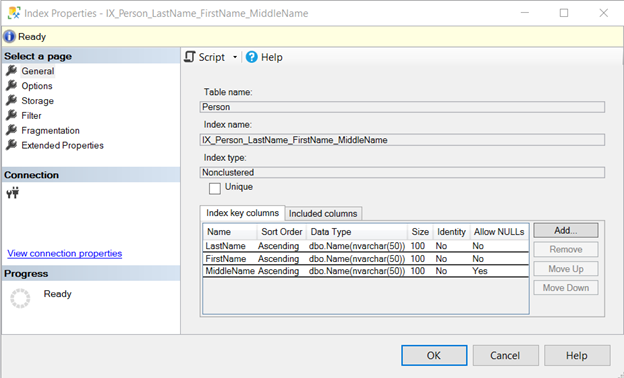Click the wrench icon beside Storage
This screenshot has width=624, height=378.
12,100
